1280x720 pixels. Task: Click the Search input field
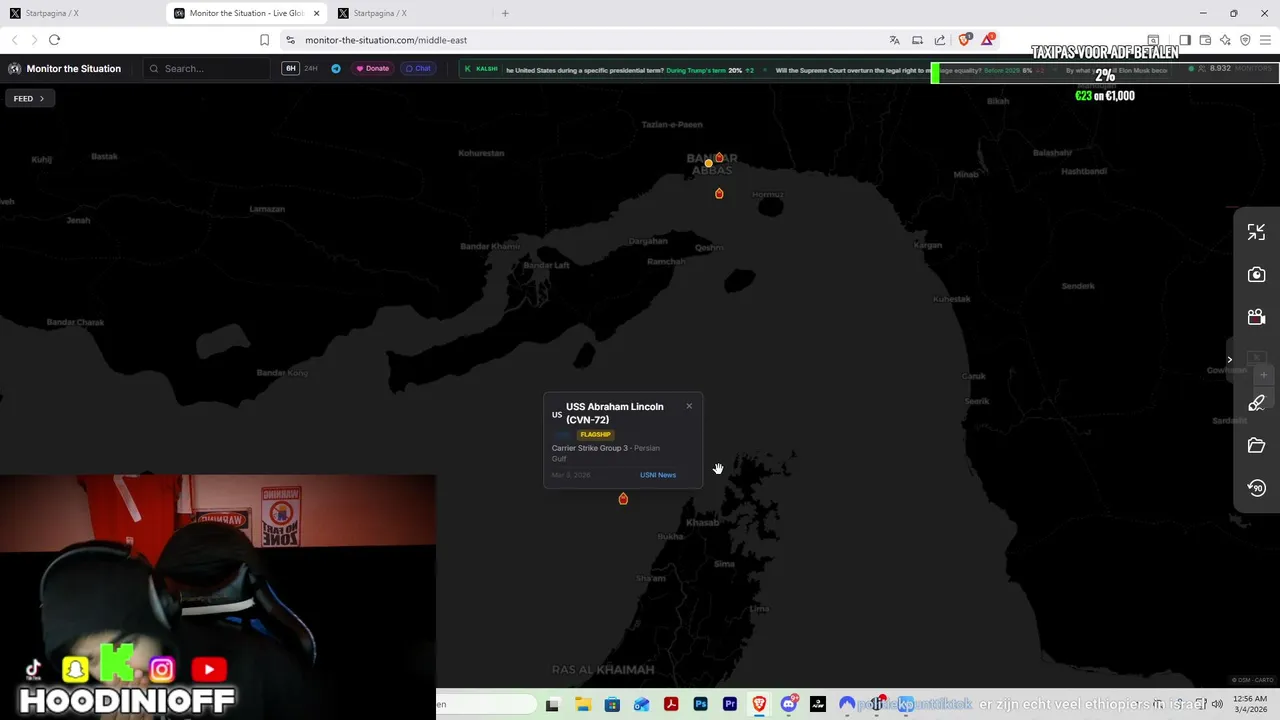tap(207, 69)
